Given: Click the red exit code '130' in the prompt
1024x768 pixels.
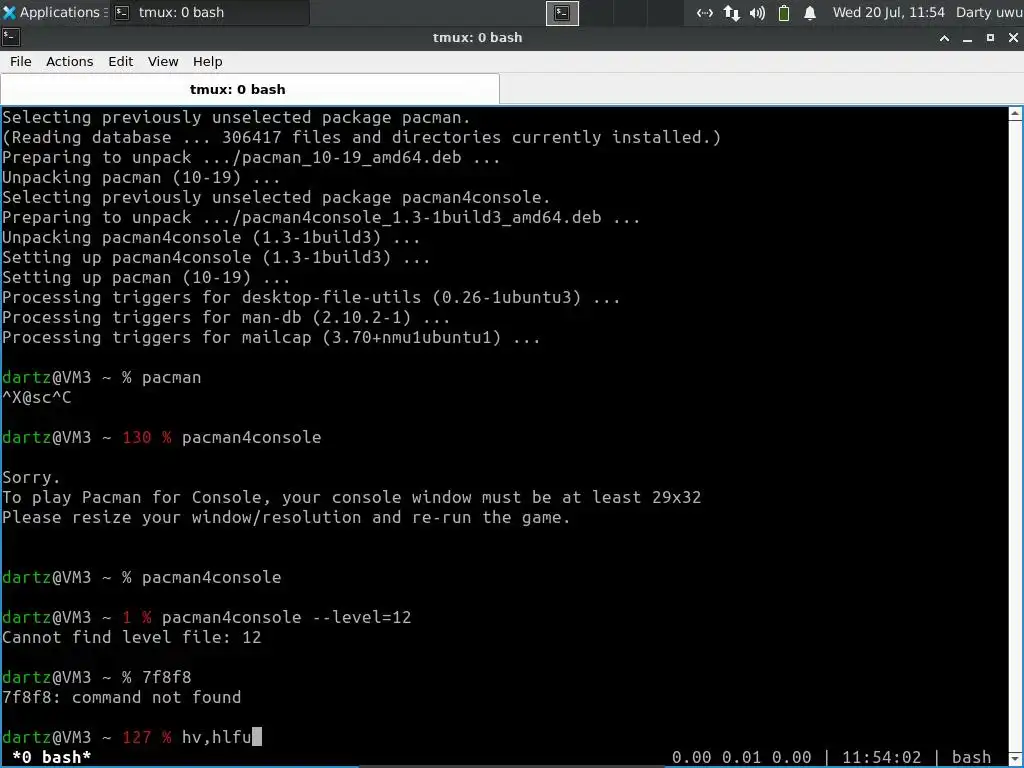Looking at the screenshot, I should pos(136,438).
